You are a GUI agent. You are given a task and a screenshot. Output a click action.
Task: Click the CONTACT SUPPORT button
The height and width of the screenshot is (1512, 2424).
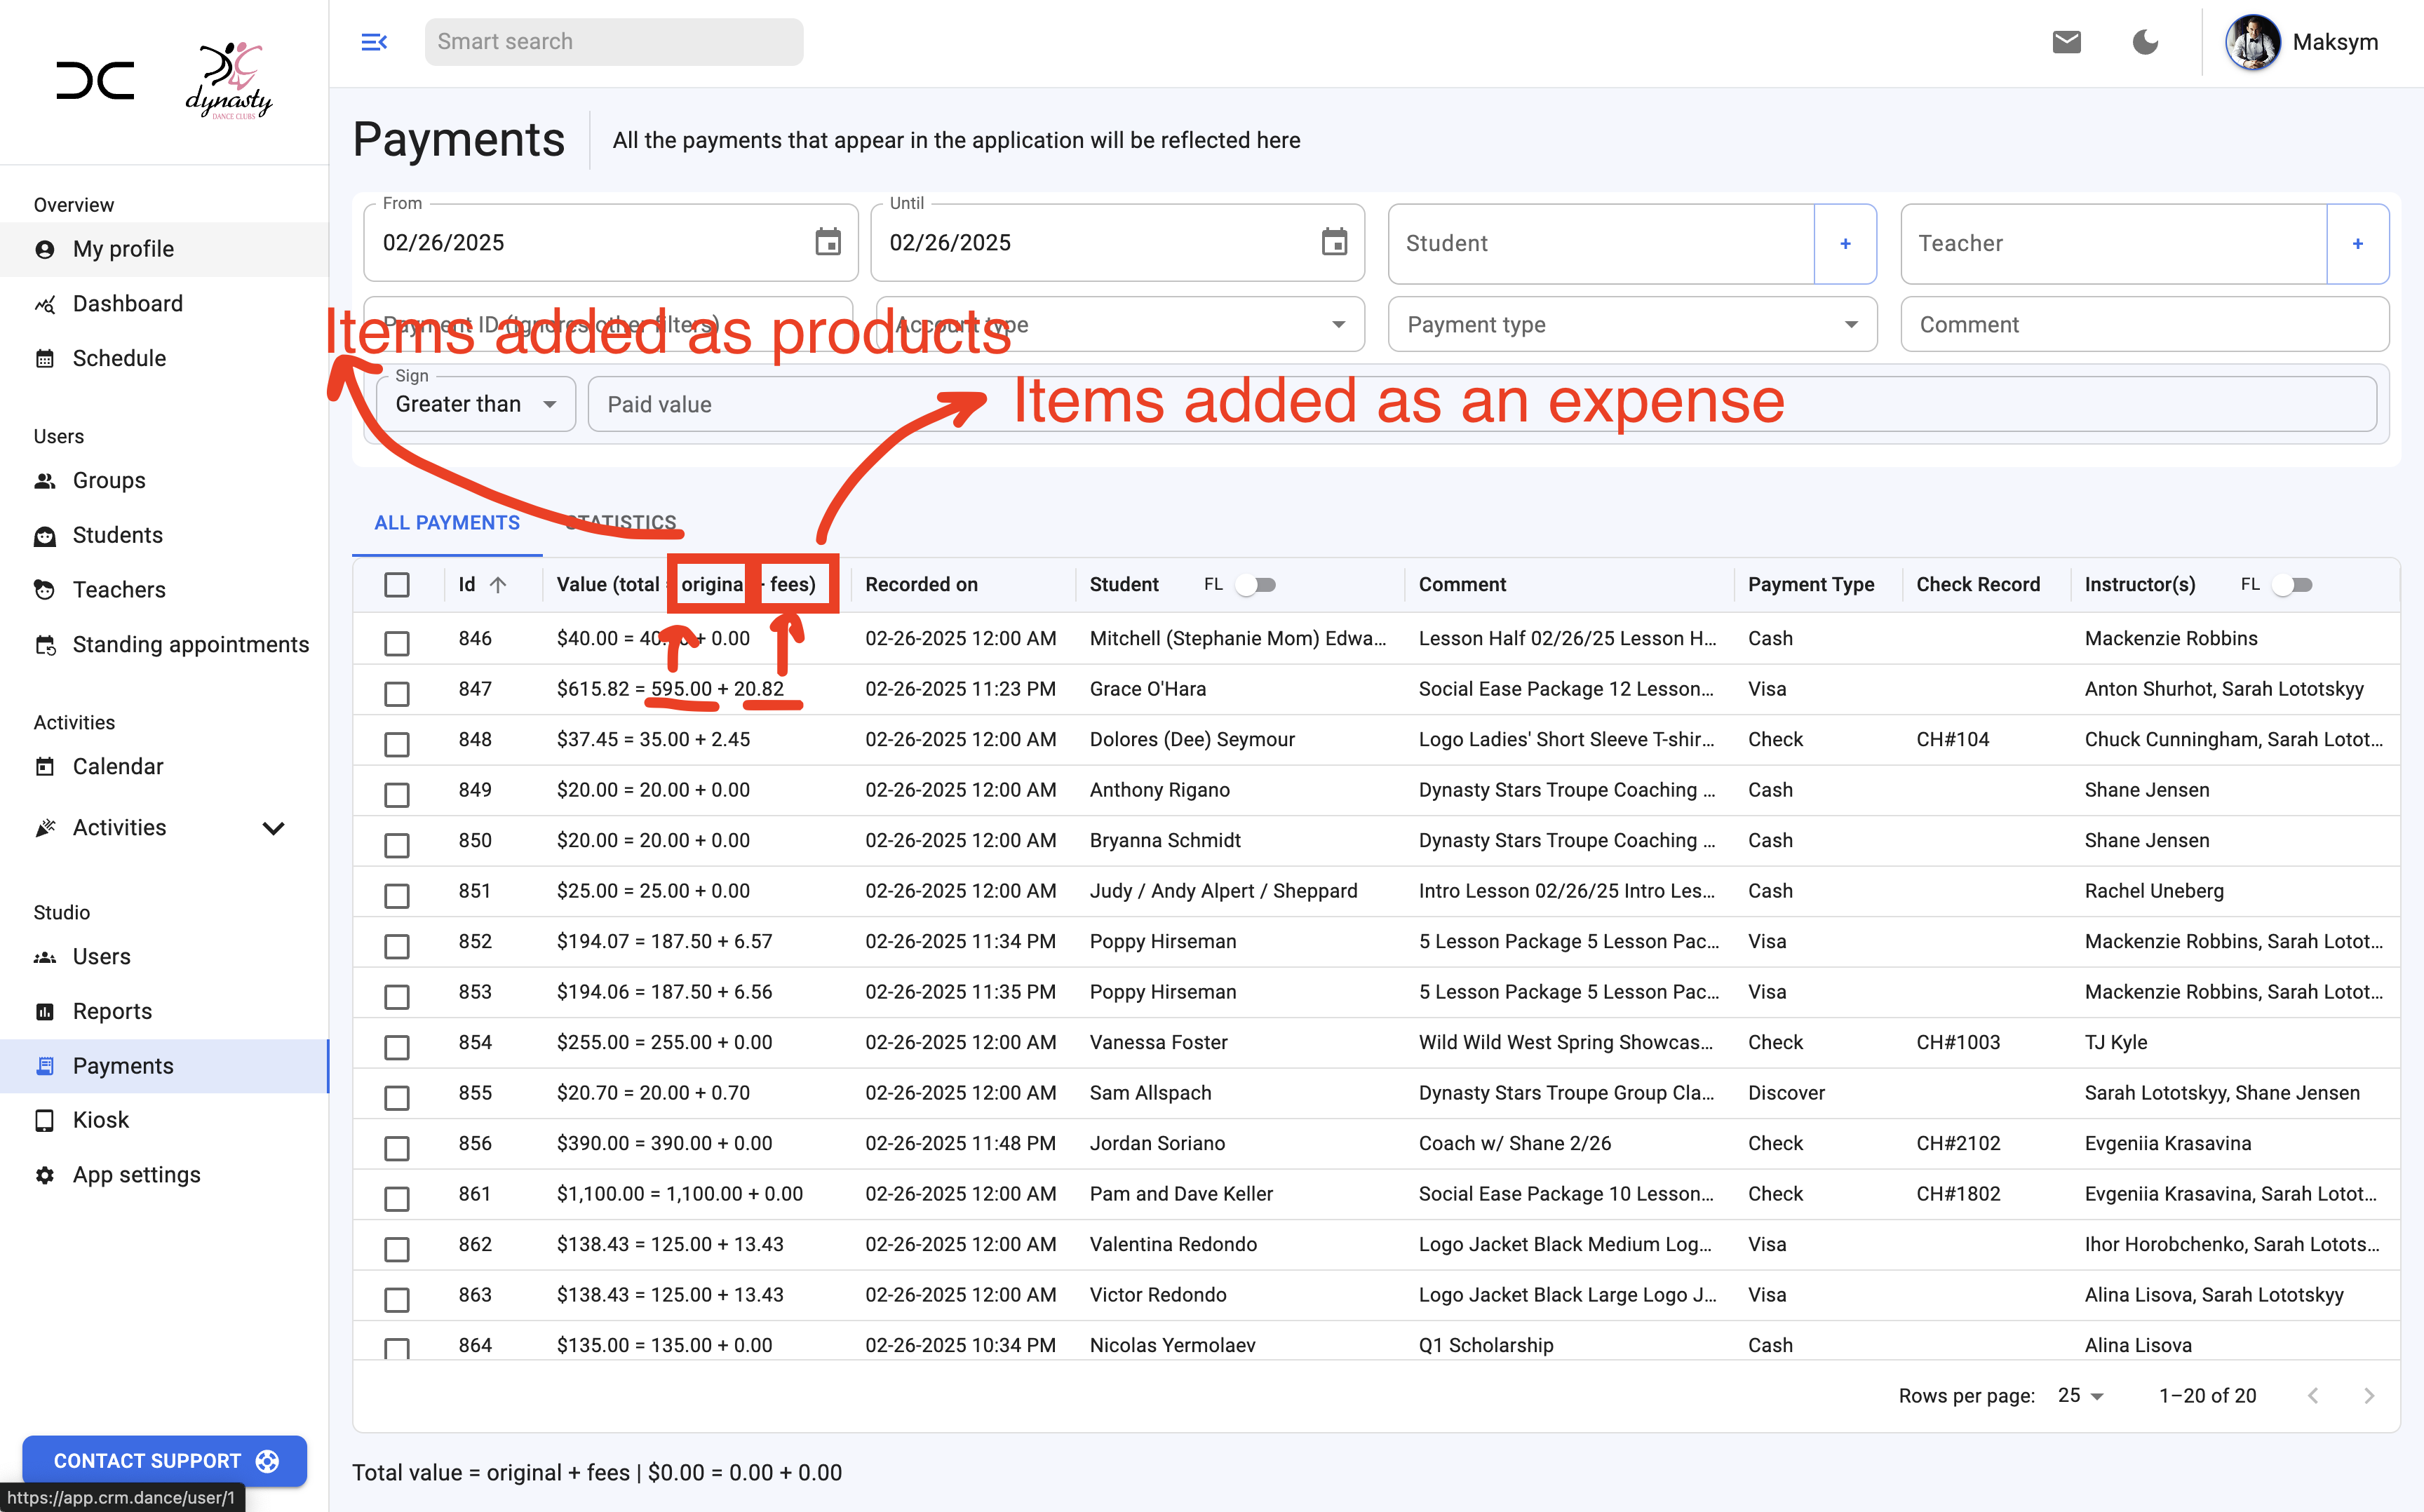(164, 1461)
